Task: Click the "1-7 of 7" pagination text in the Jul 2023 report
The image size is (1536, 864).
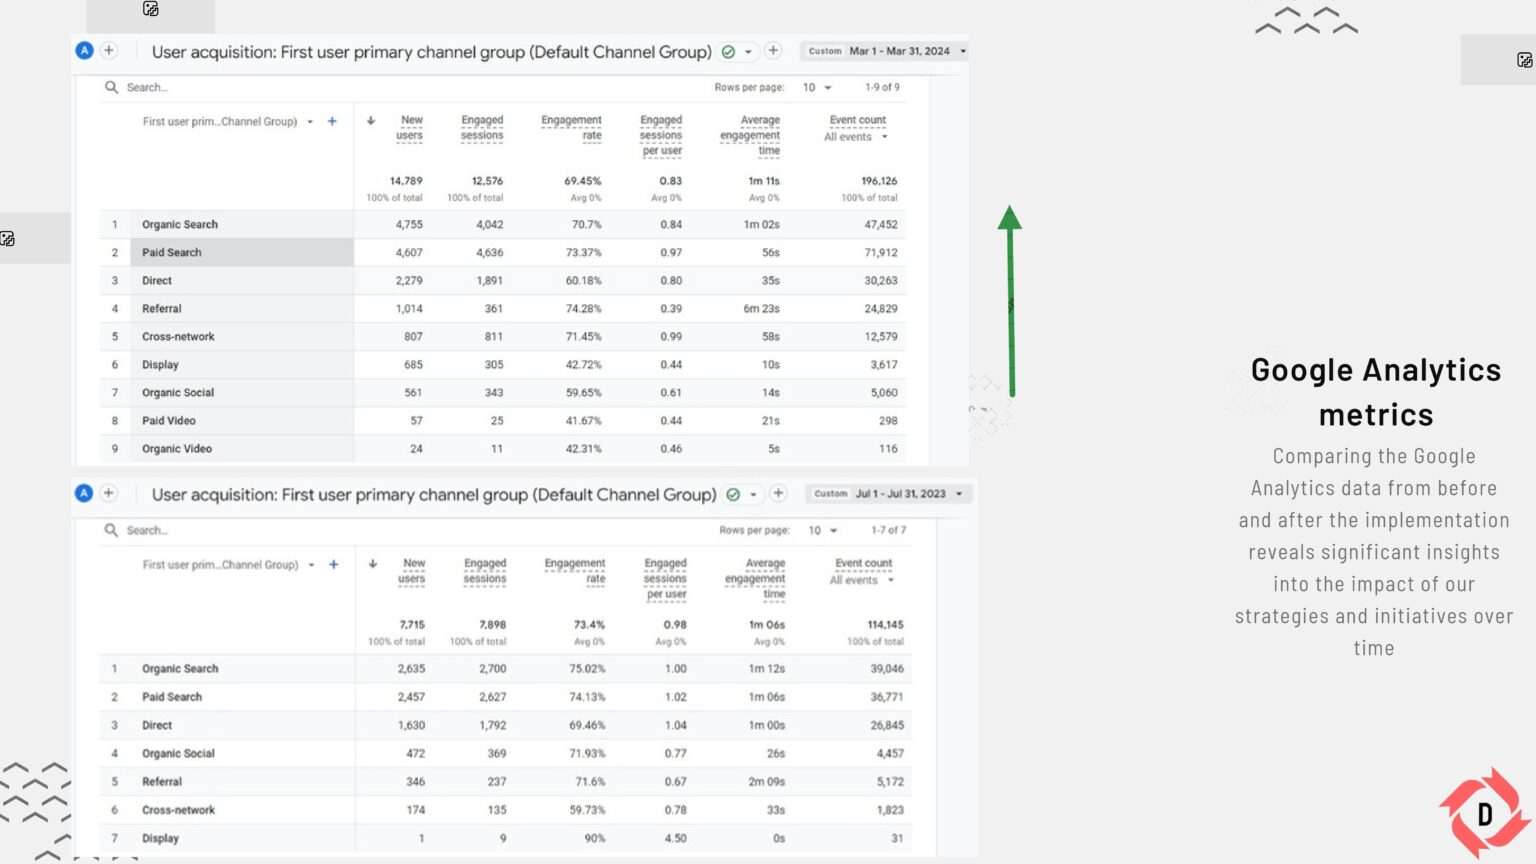Action: (888, 531)
